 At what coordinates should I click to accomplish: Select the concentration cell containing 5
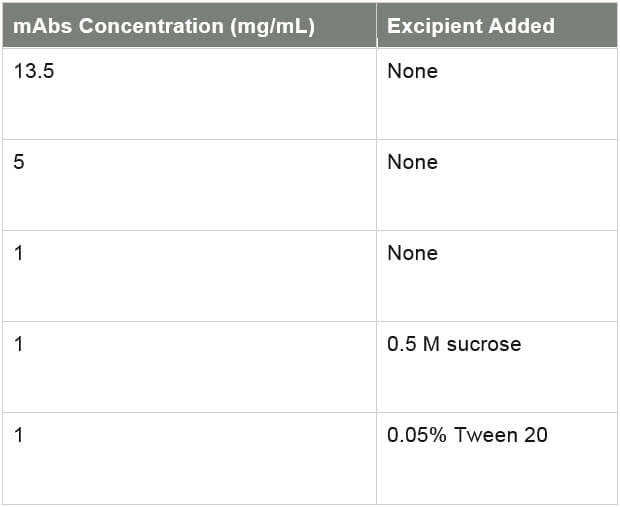pos(190,185)
